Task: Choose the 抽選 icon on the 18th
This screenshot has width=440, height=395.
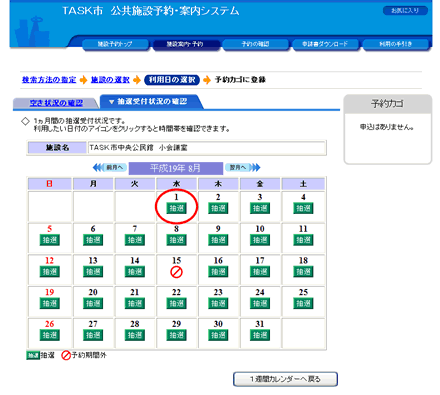Action: 303,272
